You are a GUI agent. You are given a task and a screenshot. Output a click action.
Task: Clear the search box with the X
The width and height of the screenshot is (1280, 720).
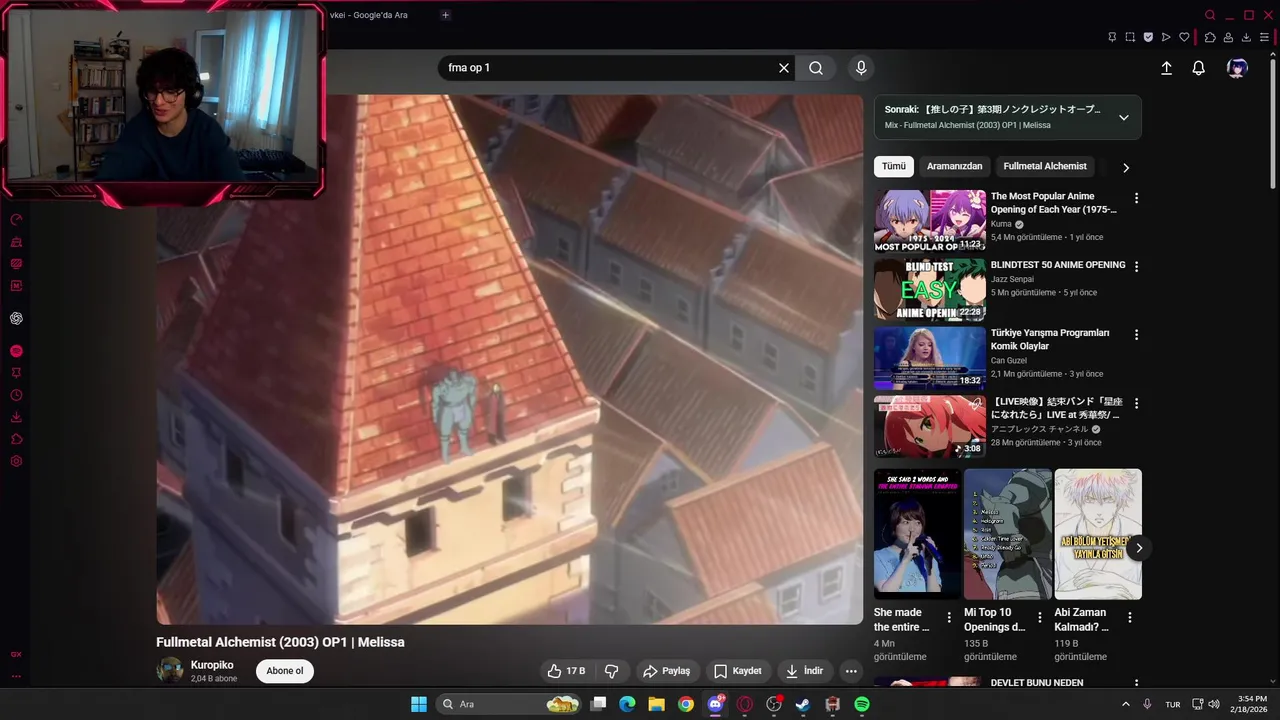pyautogui.click(x=784, y=68)
